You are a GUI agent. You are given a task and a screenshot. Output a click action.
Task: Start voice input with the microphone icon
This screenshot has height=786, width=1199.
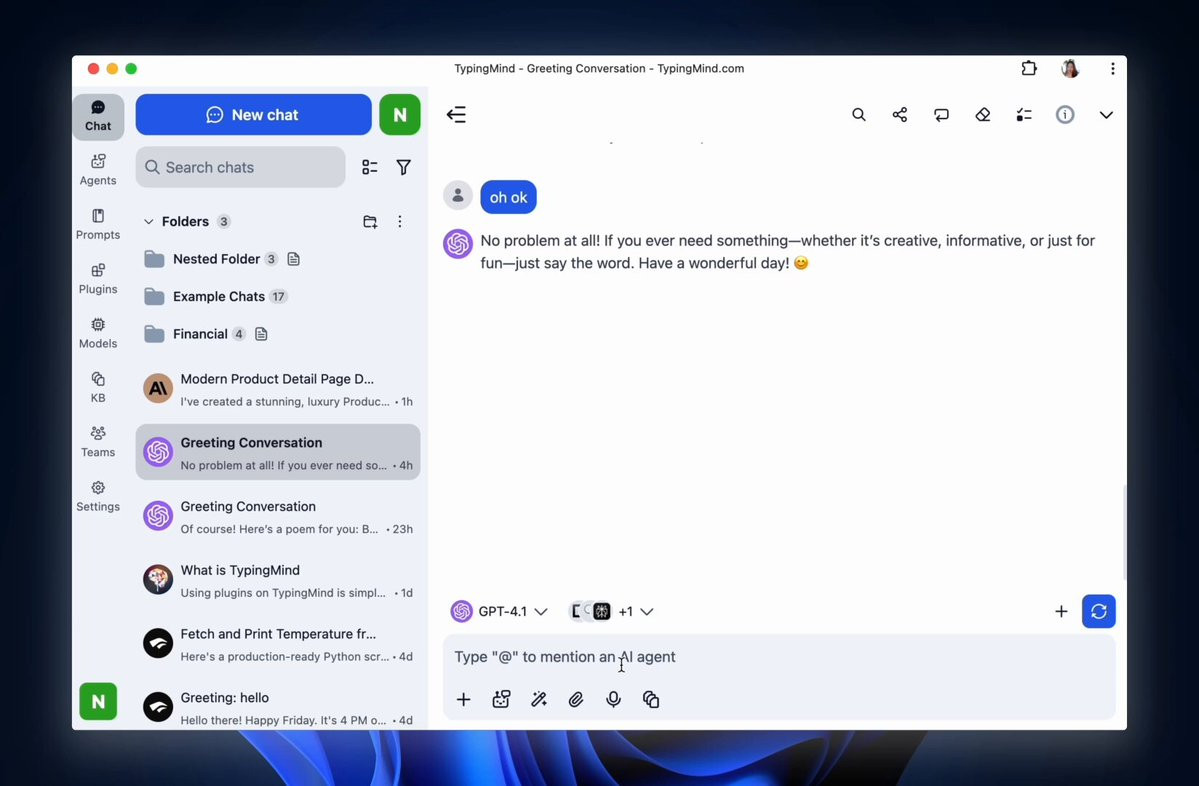tap(613, 700)
